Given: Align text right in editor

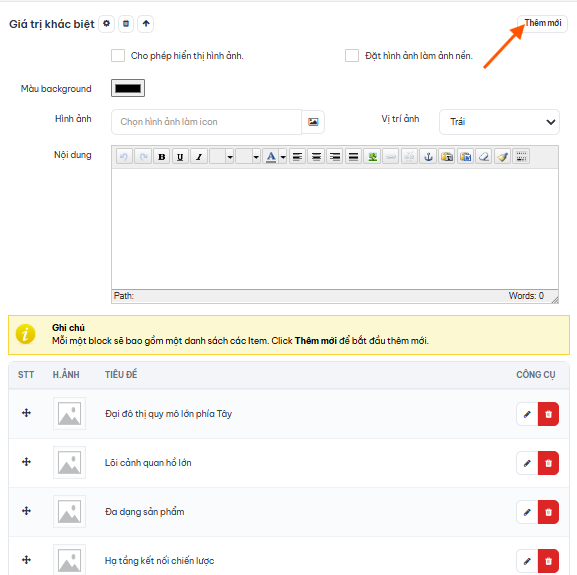Looking at the screenshot, I should point(335,157).
